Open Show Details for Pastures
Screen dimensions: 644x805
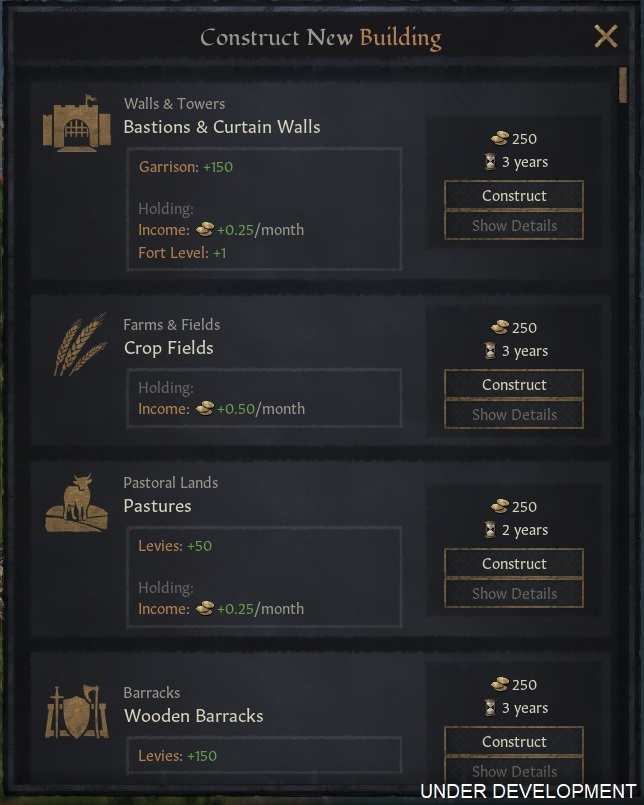click(513, 593)
